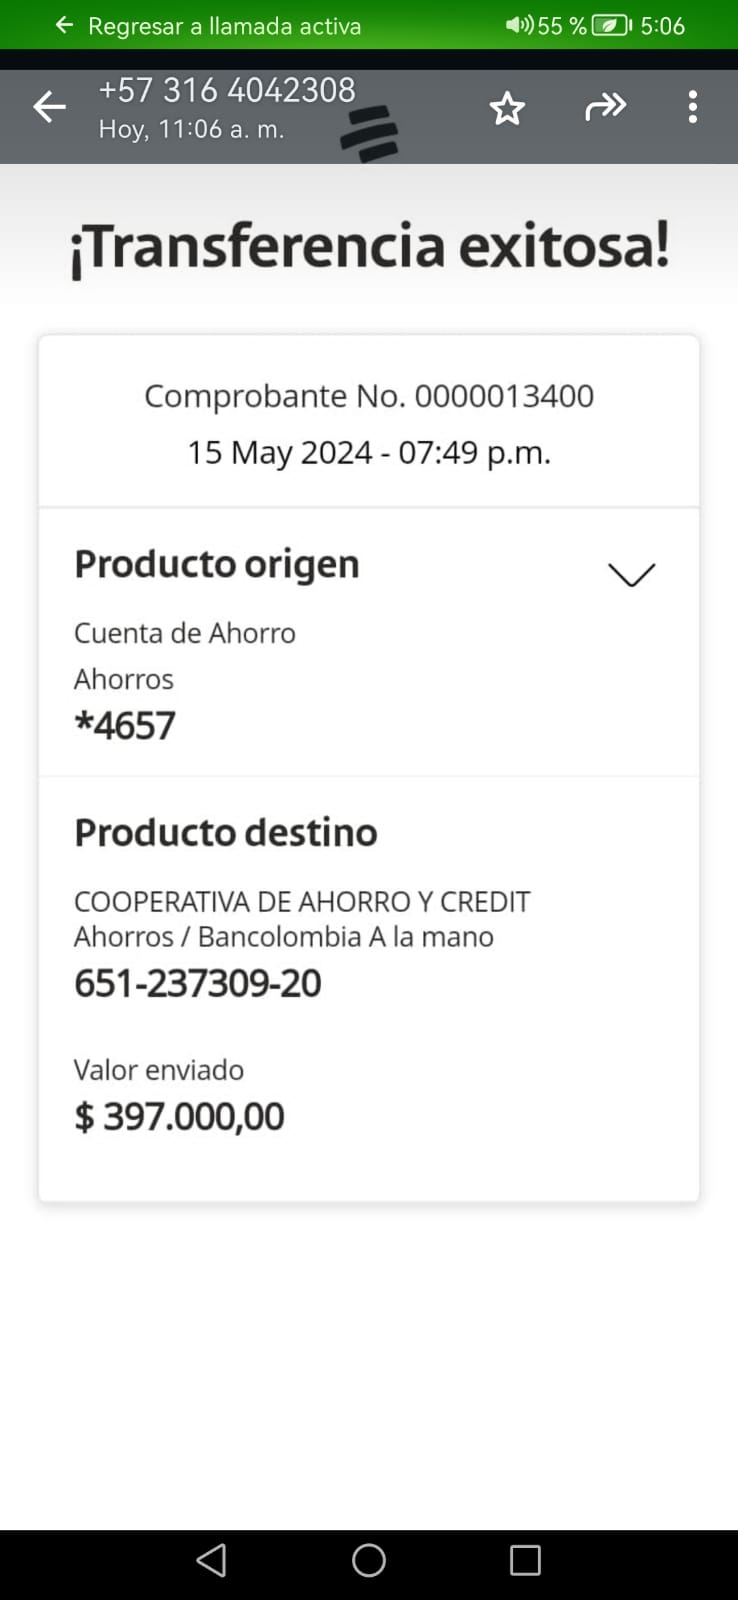Star this image as favorite
Screen dimensions: 738x1600
point(507,108)
